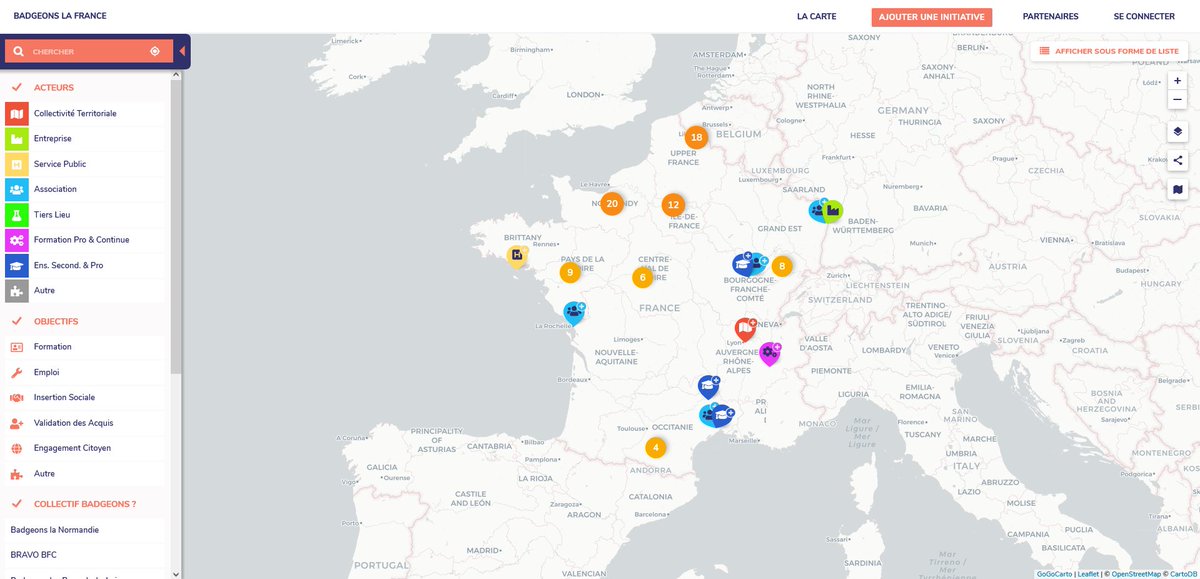Click the Validation des Acquis icon
This screenshot has height=579, width=1200.
tap(16, 423)
